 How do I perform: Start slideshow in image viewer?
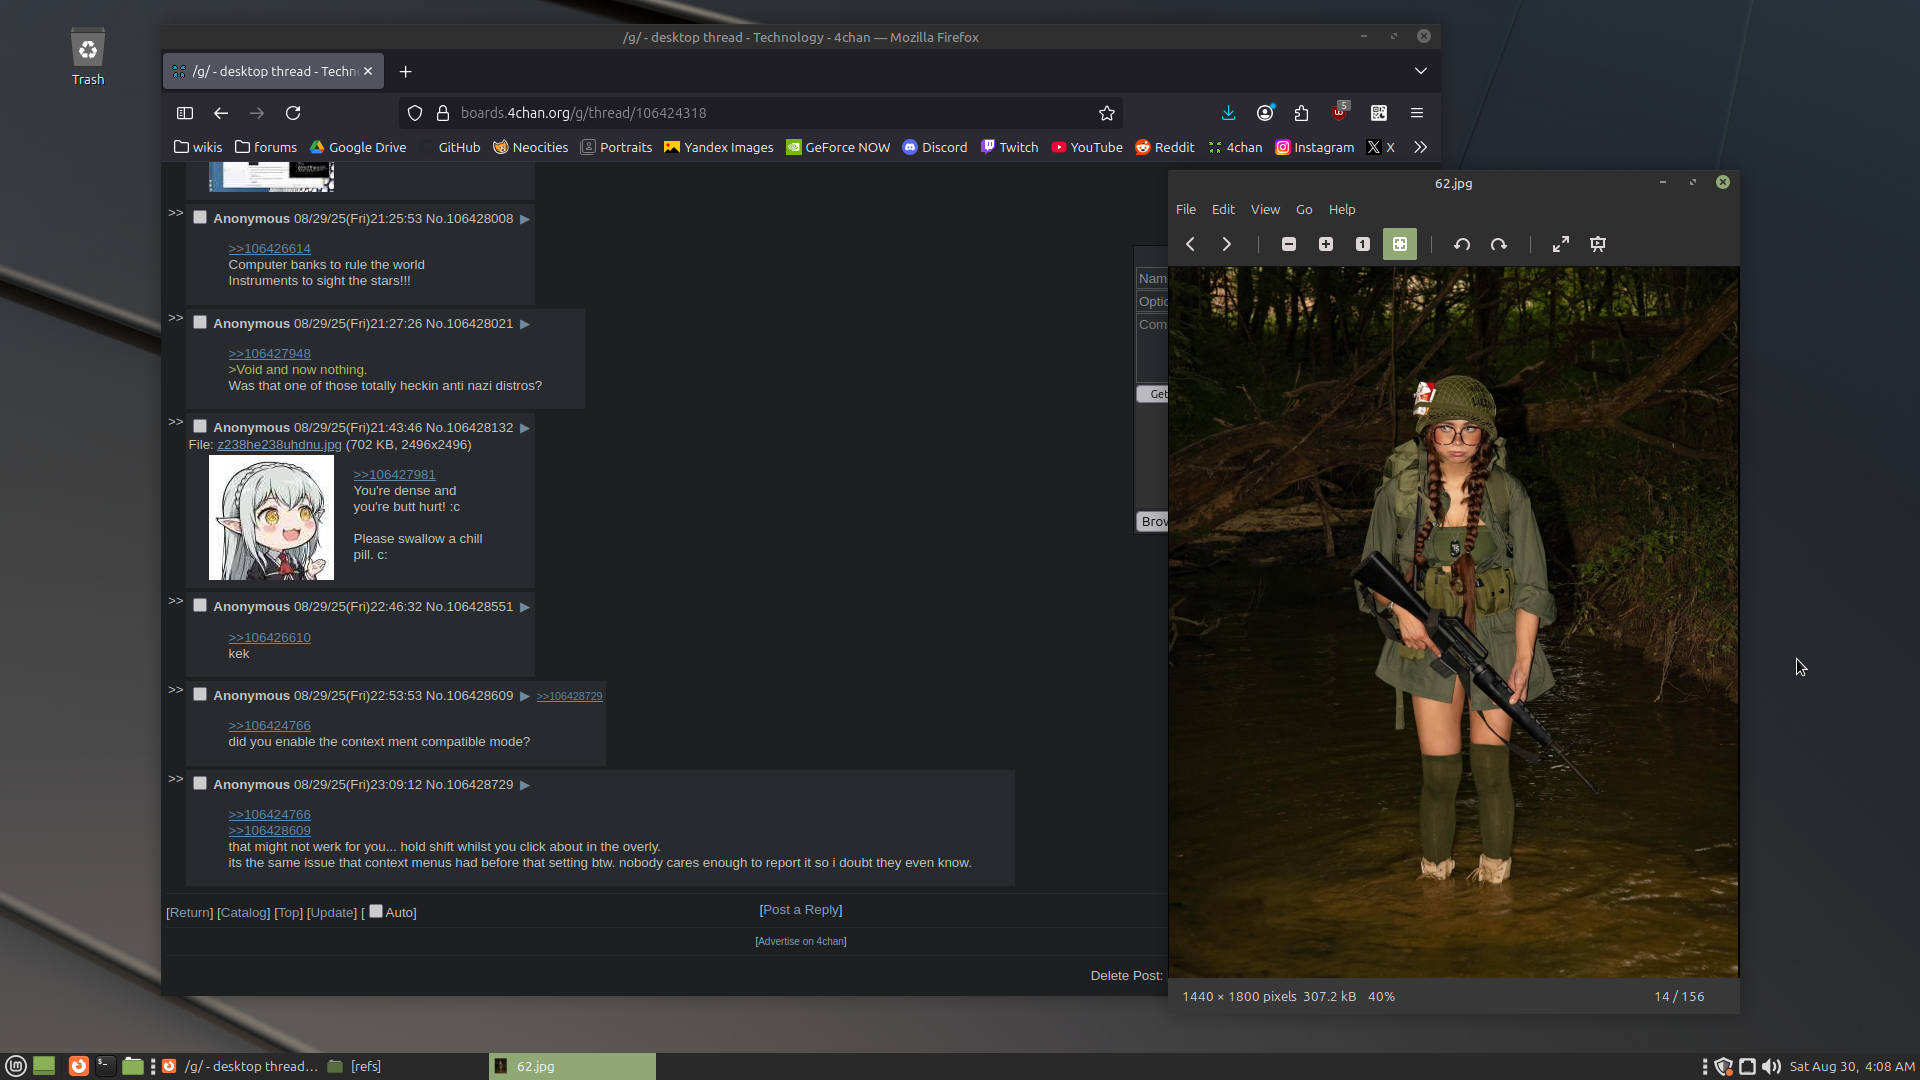(1598, 244)
